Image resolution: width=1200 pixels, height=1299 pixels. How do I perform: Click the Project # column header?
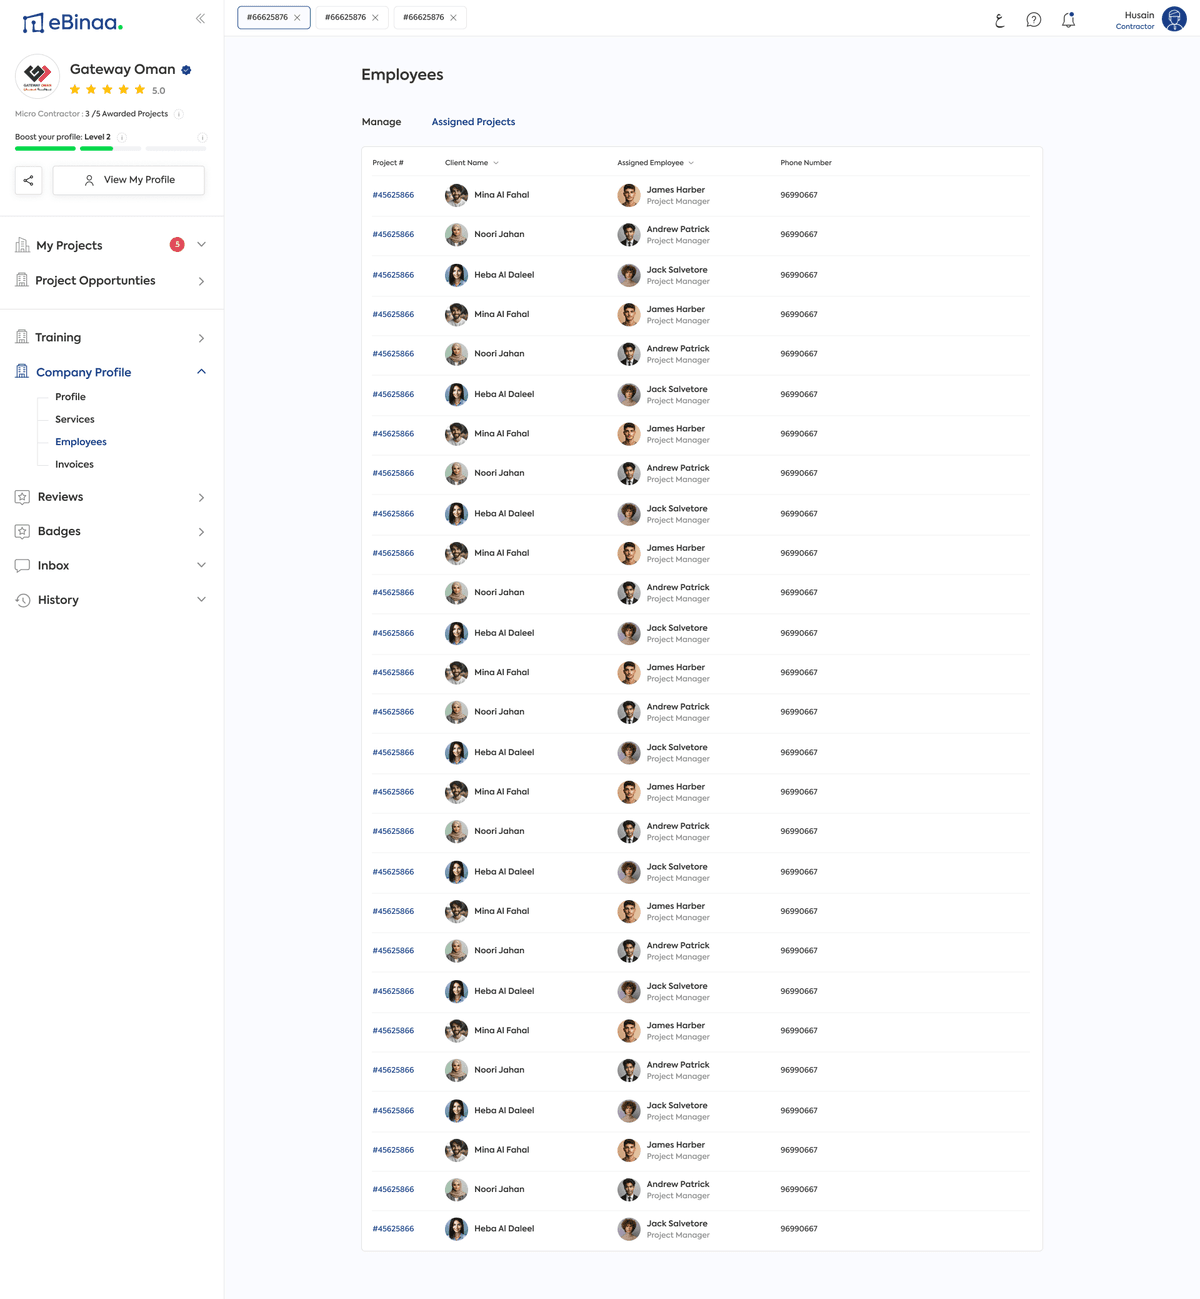click(388, 163)
